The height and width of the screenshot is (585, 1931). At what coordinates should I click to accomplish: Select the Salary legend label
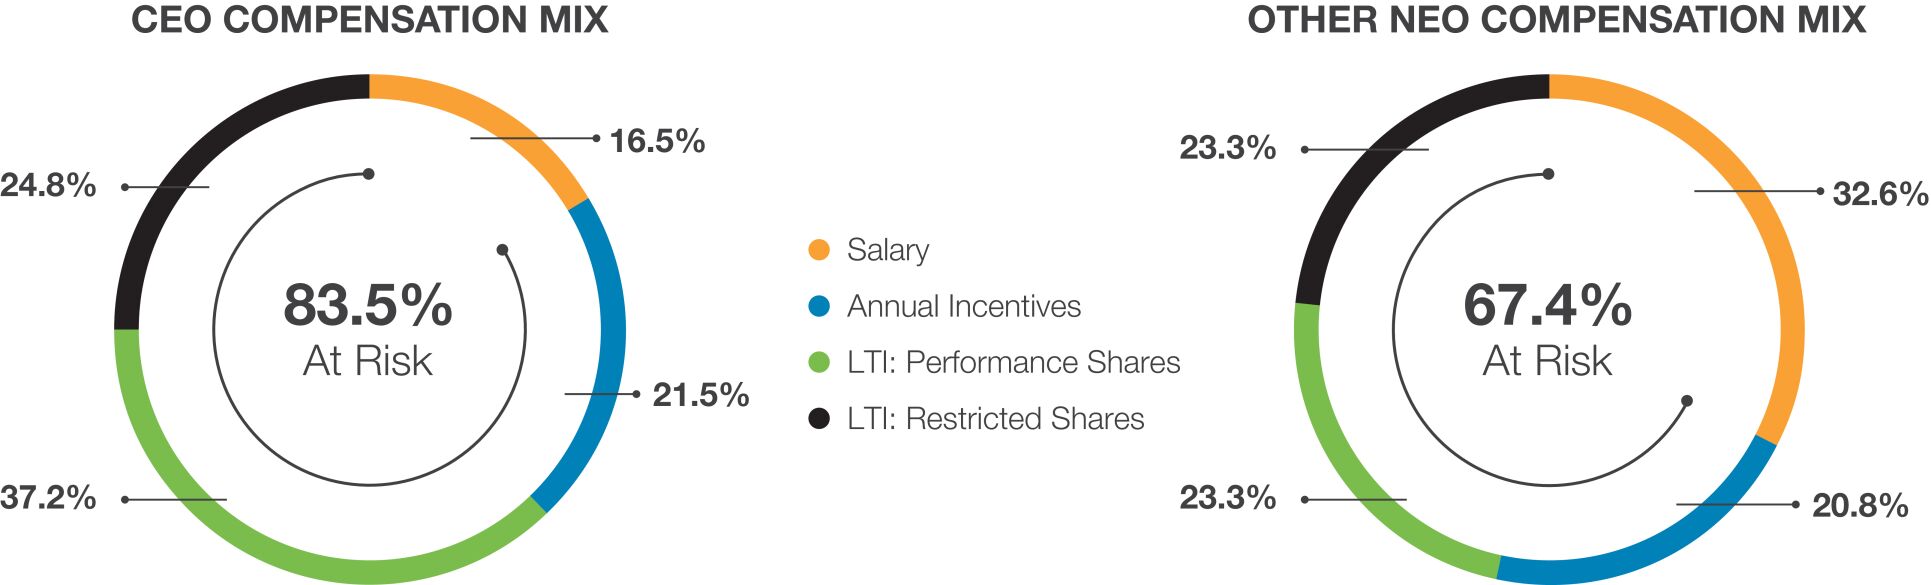[x=887, y=250]
